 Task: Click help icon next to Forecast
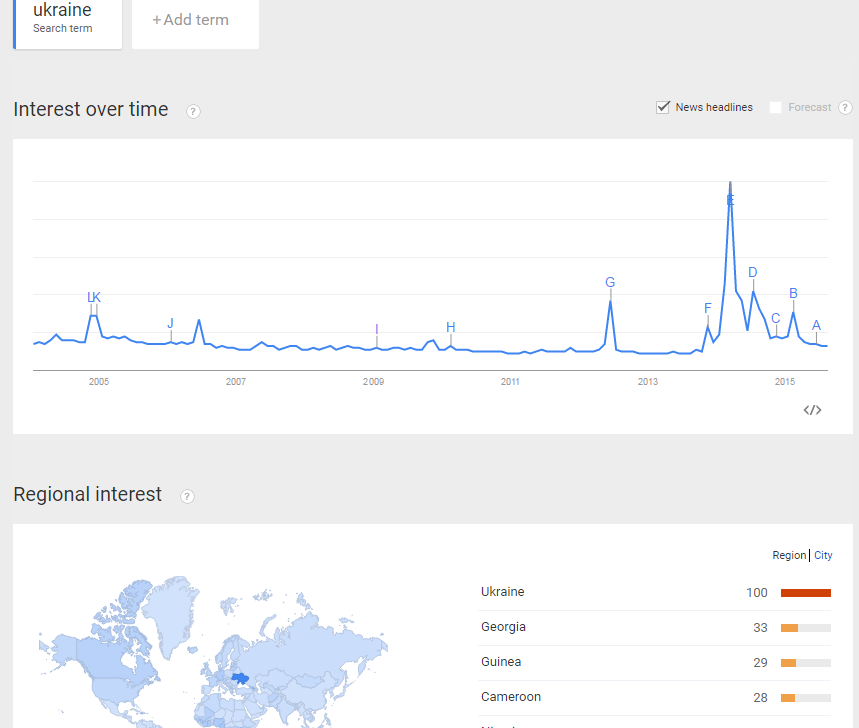point(845,108)
